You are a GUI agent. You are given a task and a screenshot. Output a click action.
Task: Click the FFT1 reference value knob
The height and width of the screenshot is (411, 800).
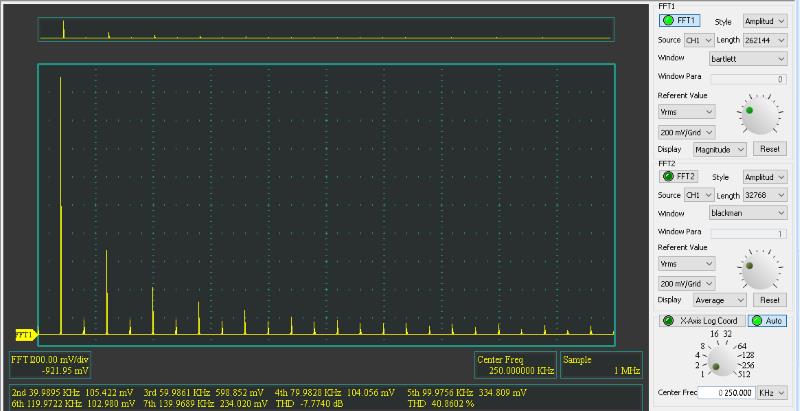(x=759, y=116)
